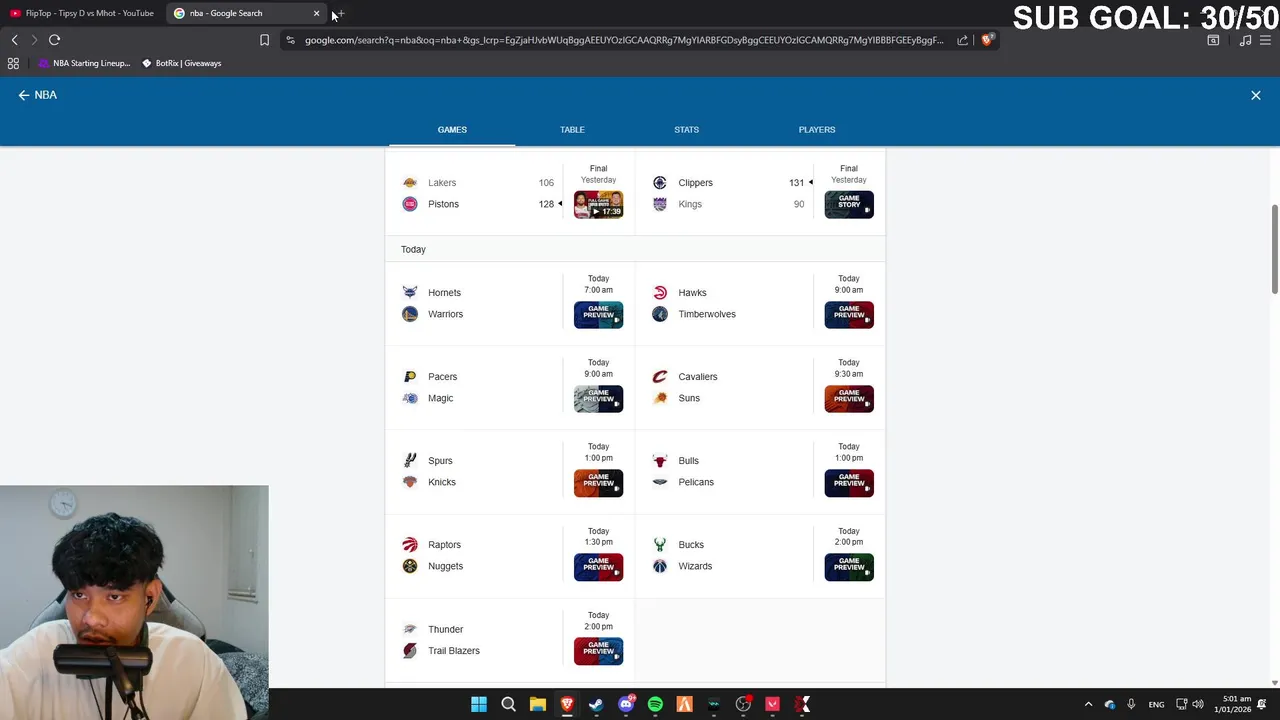The height and width of the screenshot is (720, 1280).
Task: Open Raptors vs Nuggets game preview
Action: [x=598, y=567]
